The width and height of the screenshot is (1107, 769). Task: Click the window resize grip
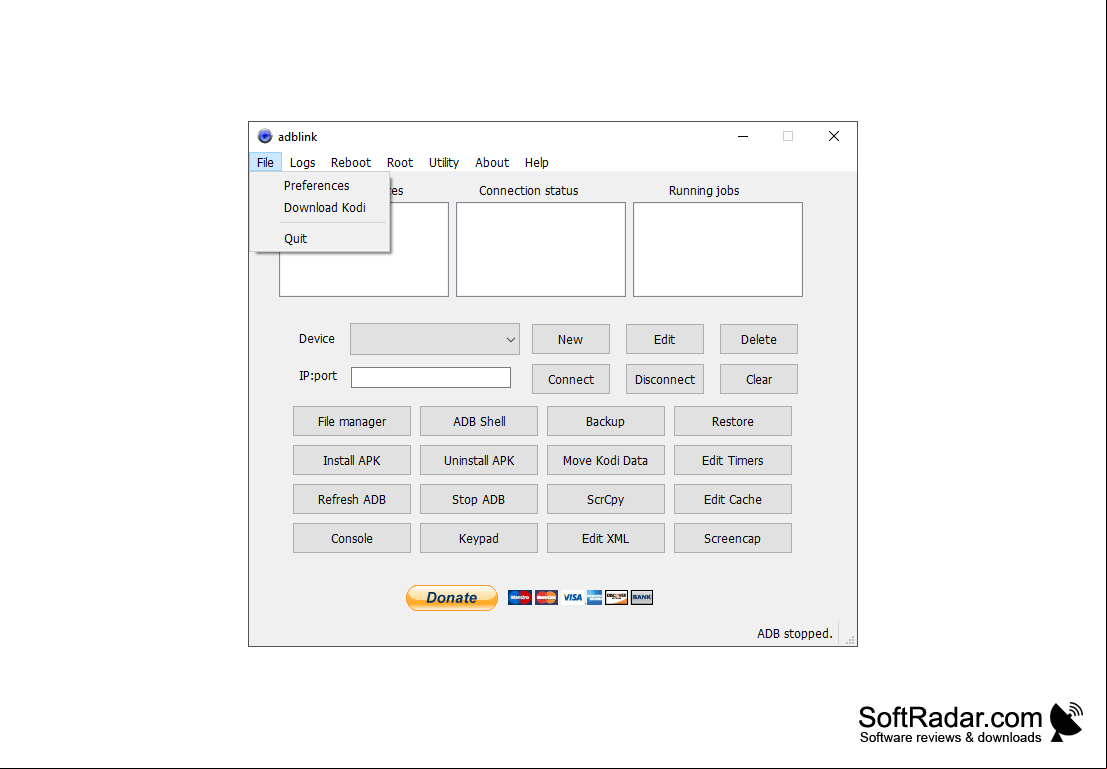[850, 640]
